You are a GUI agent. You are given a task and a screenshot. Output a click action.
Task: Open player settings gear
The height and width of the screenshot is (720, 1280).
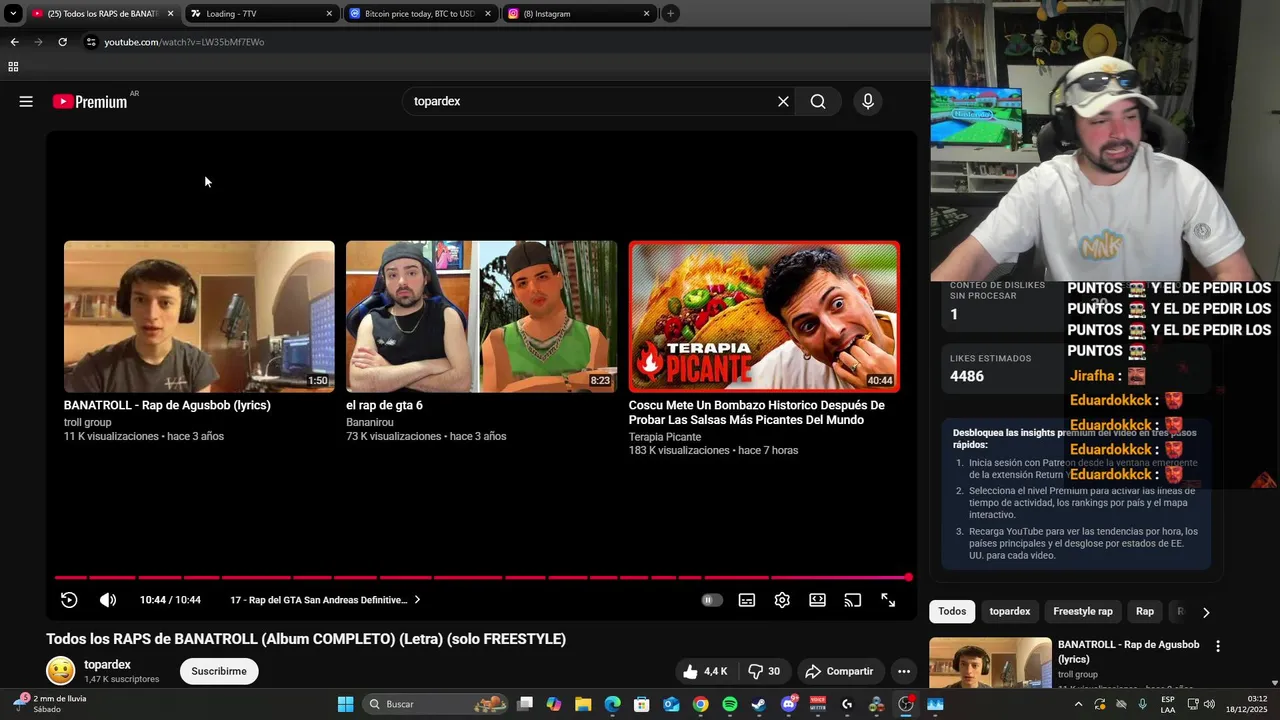pos(782,600)
